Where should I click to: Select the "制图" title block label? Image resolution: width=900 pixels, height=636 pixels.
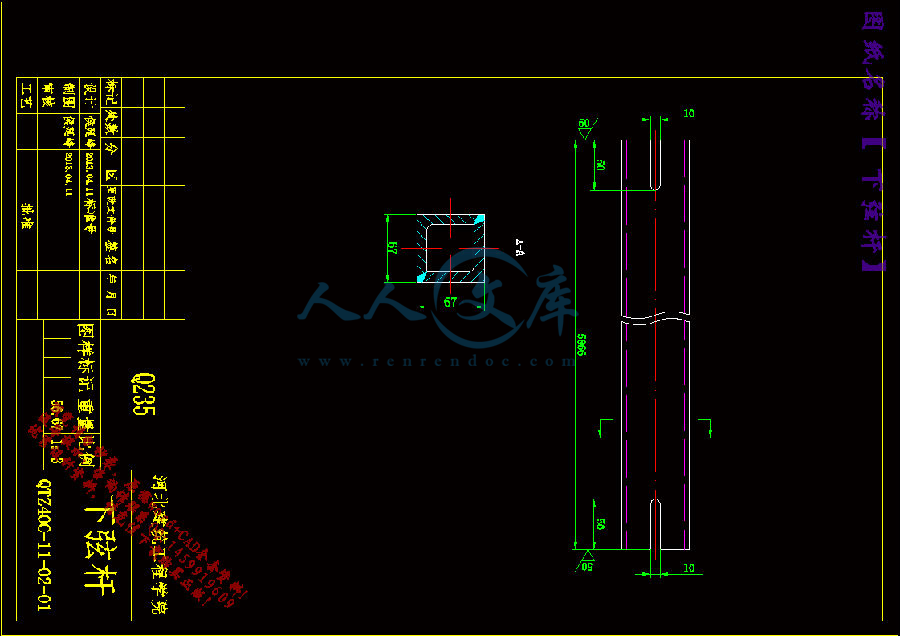point(69,95)
